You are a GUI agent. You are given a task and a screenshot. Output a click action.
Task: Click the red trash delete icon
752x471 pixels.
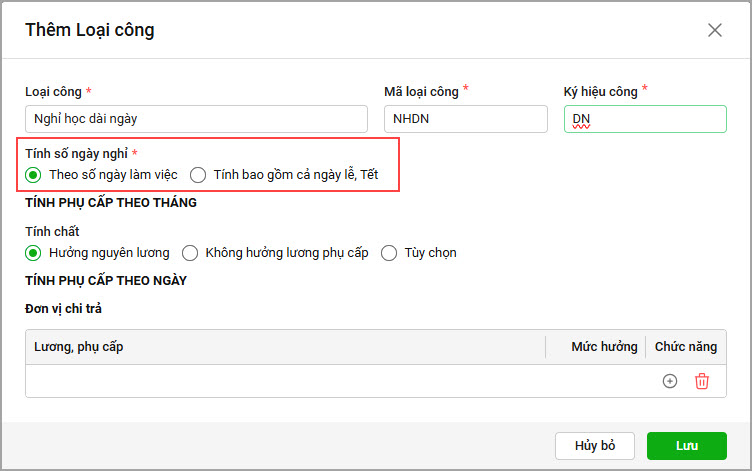point(702,381)
